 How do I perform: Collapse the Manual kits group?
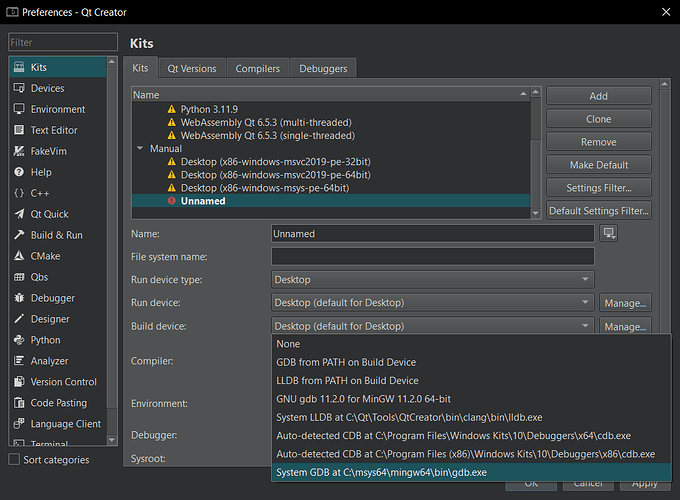coord(140,148)
